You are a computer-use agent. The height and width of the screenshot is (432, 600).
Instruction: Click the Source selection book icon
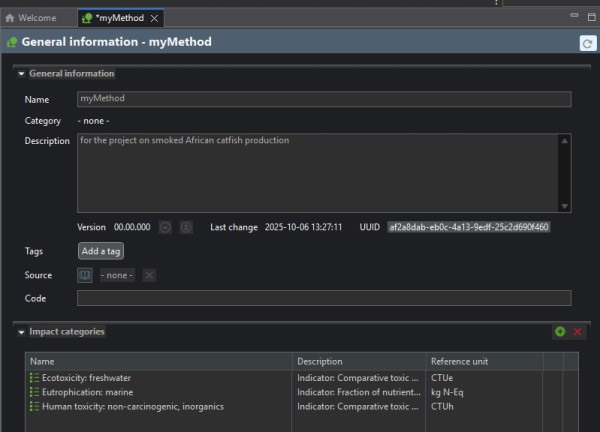(86, 275)
